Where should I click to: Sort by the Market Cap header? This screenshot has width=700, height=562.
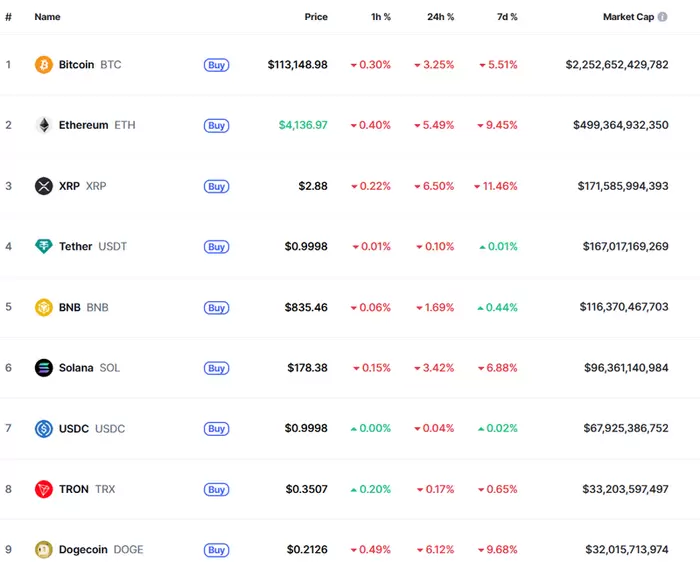pos(628,17)
